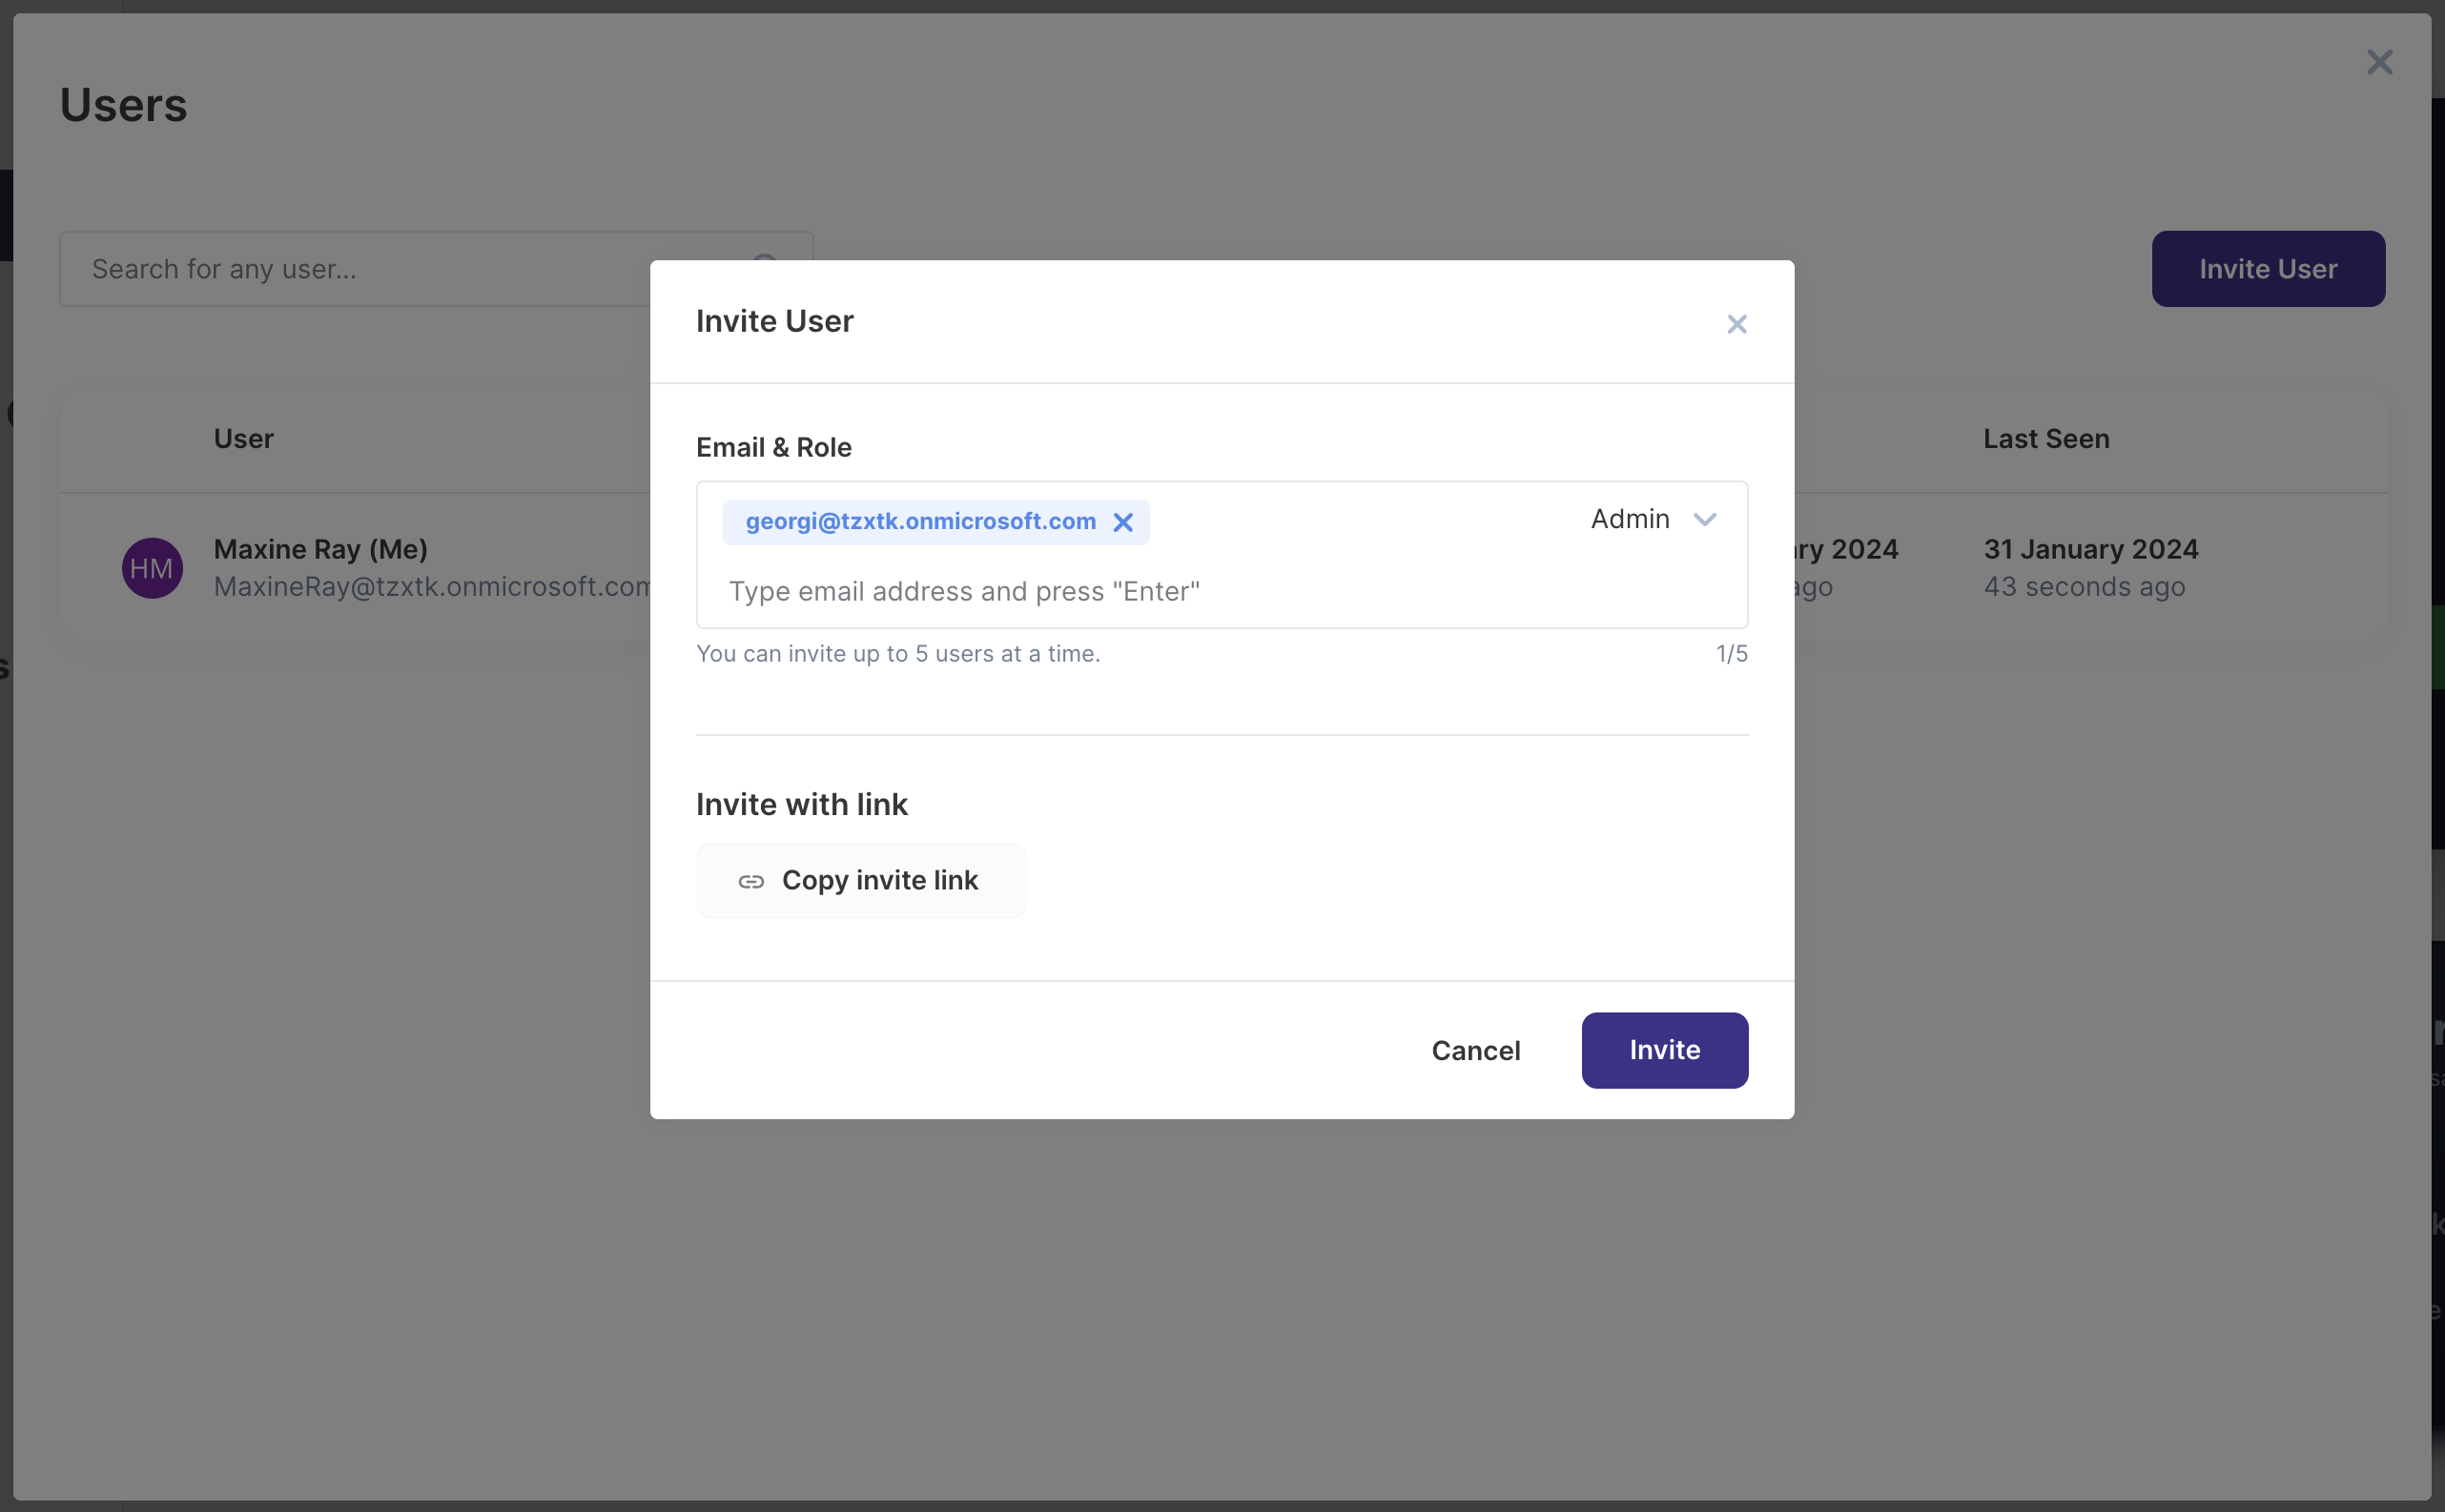Screen dimensions: 2445x1512
Task: Click the email address input field
Action: point(1222,591)
